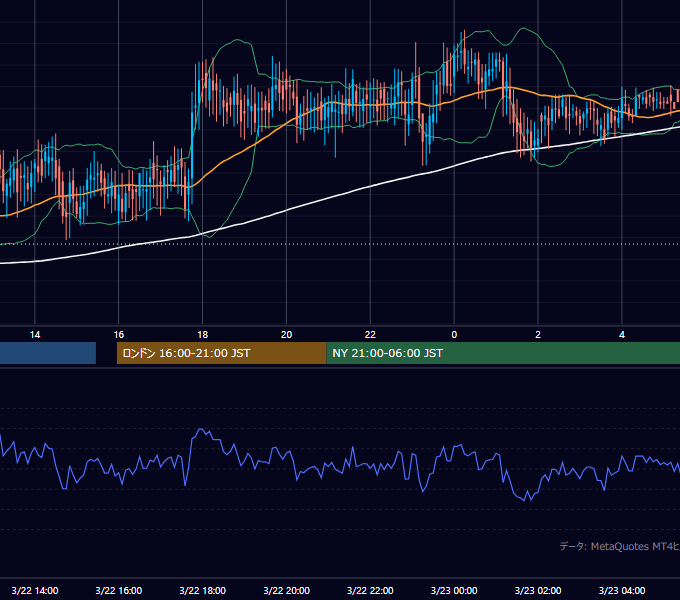Click the hour 18 axis label
The image size is (680, 600).
203,334
